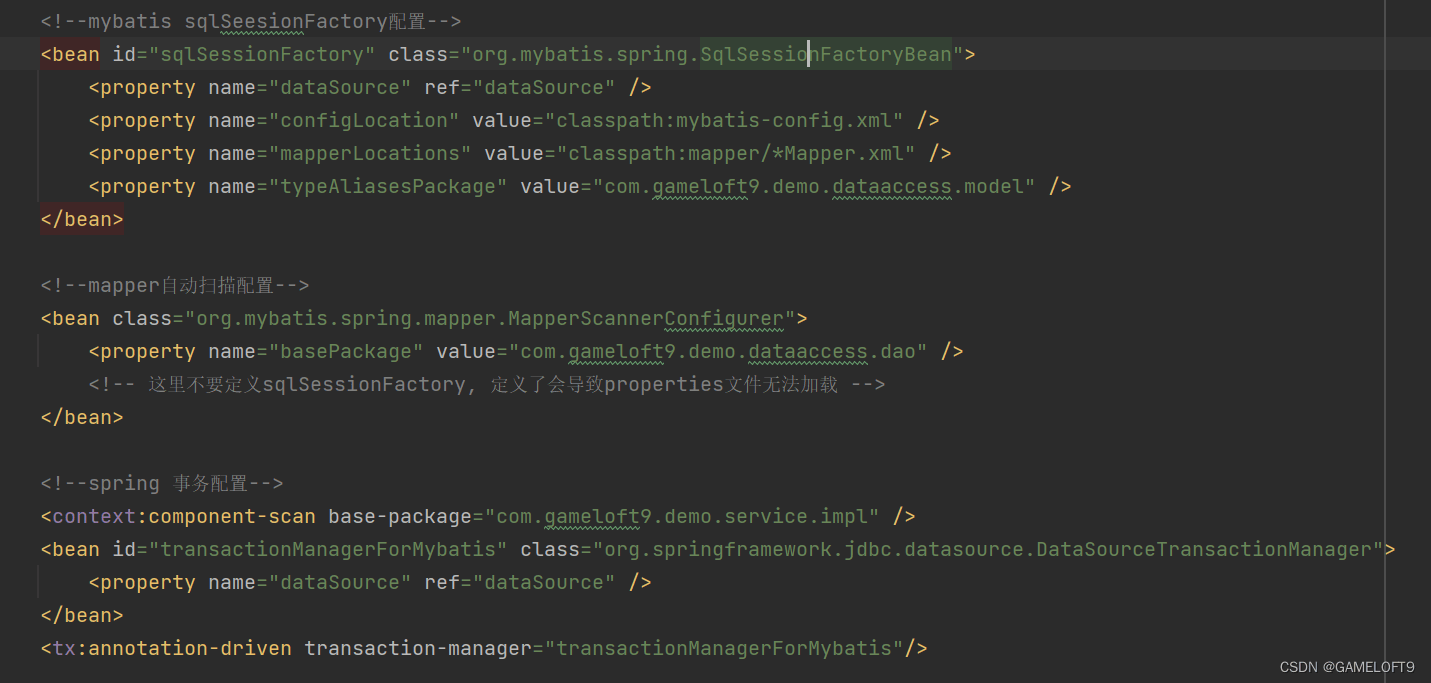The image size is (1431, 683).
Task: Click ref="dataSource" inside the transactionManagerForMybatis bean
Action: pos(520,582)
